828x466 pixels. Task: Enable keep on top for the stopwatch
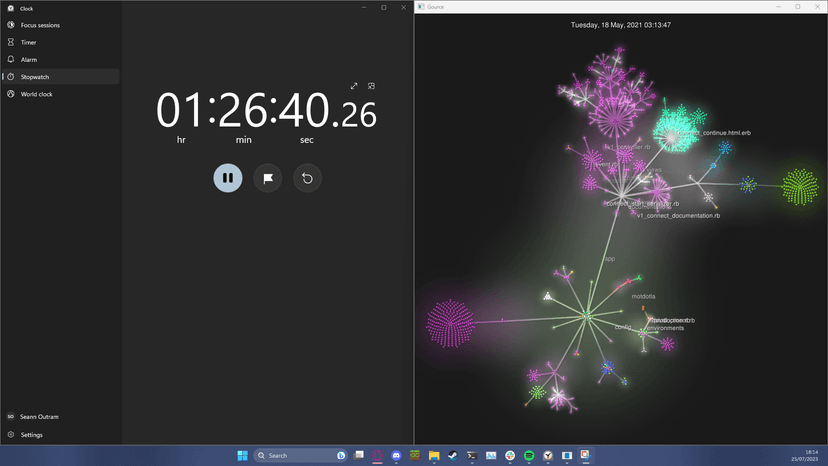(371, 86)
